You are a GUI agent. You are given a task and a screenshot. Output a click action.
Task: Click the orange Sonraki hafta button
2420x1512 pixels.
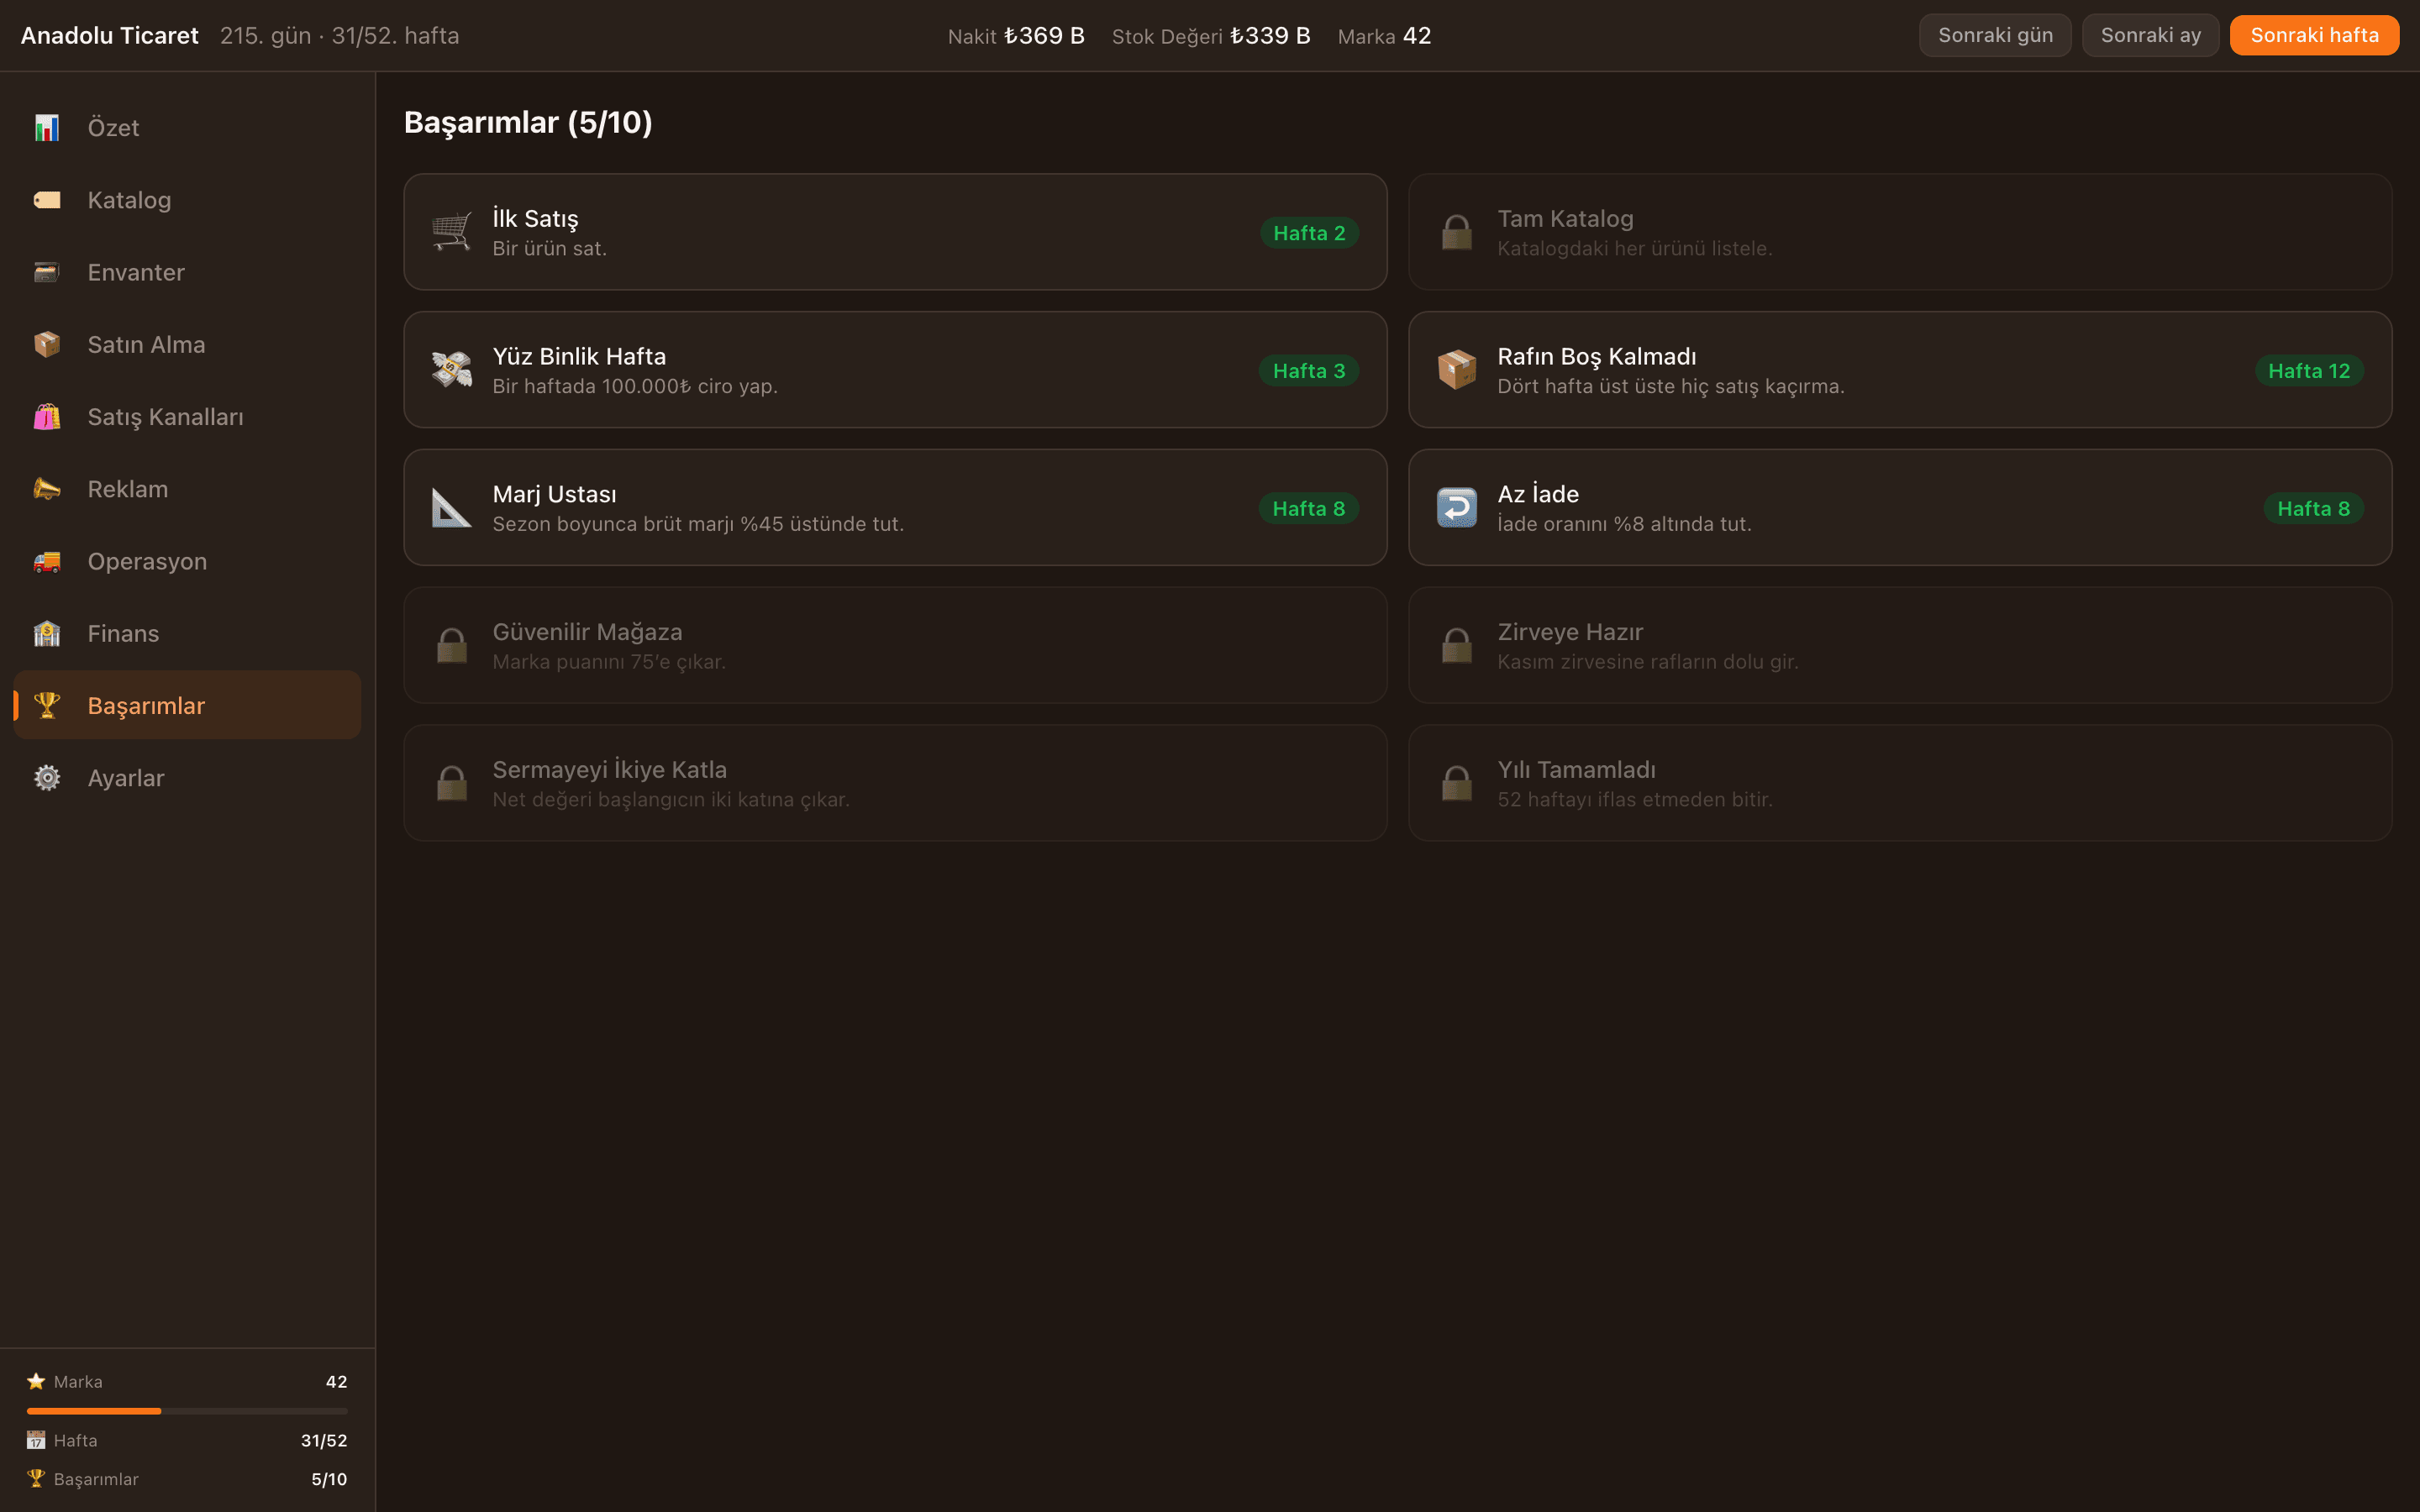2314,35
